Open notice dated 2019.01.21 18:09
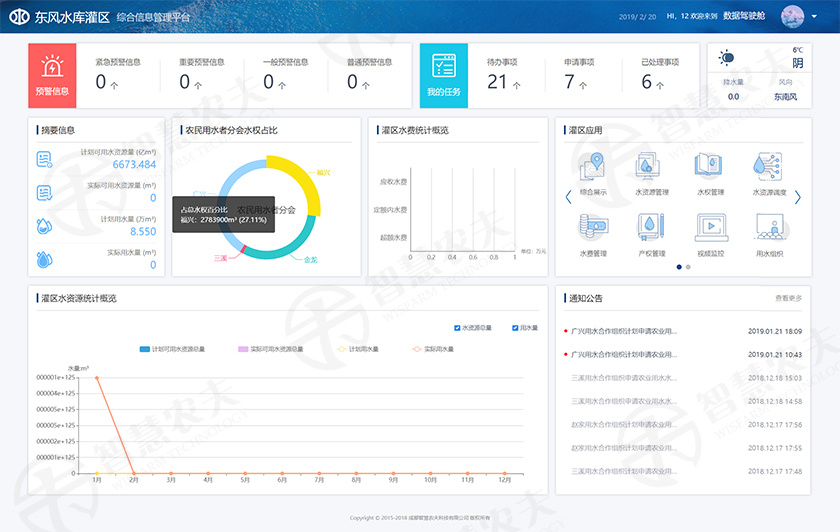 [683, 331]
